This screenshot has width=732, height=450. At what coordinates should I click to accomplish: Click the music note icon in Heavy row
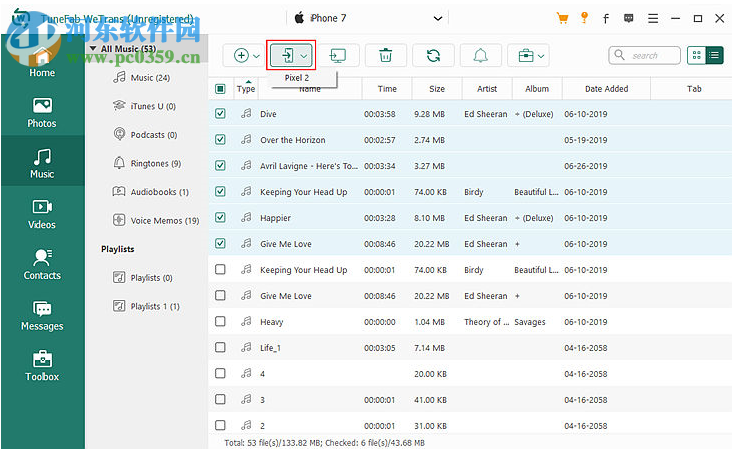(246, 322)
